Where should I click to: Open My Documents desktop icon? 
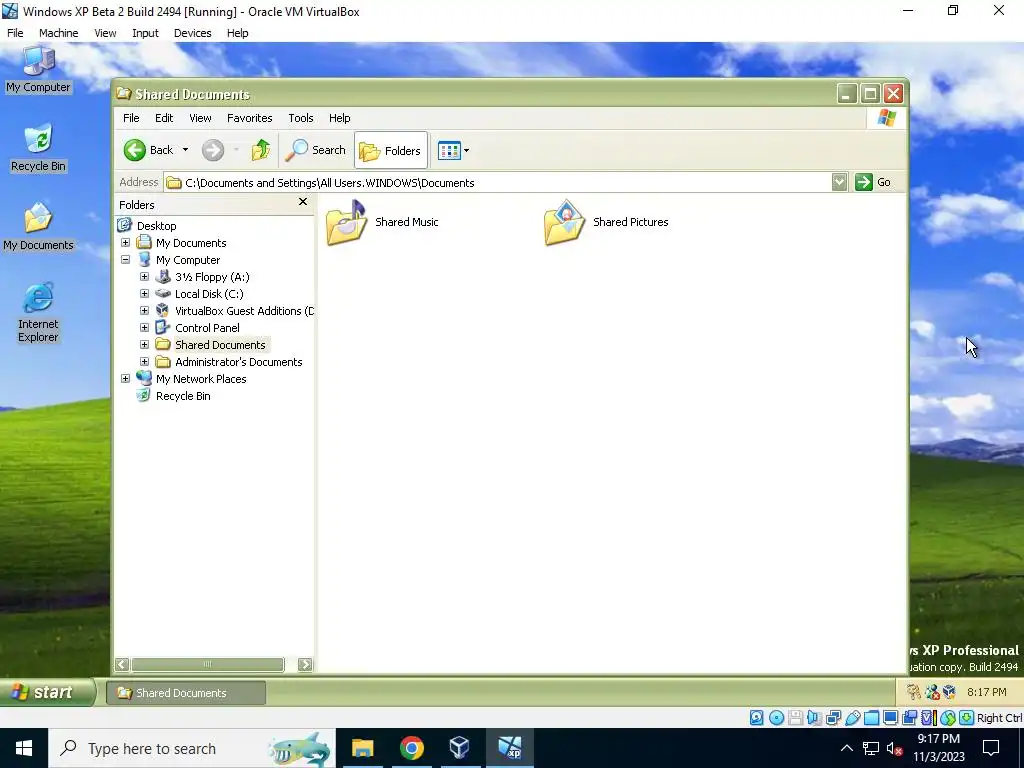point(38,227)
